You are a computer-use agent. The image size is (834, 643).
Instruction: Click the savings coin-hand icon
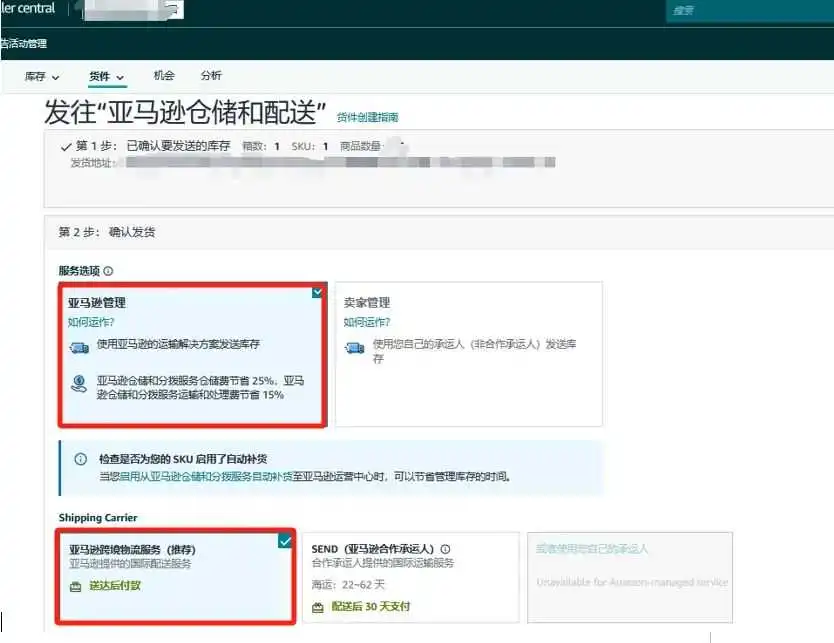(79, 383)
